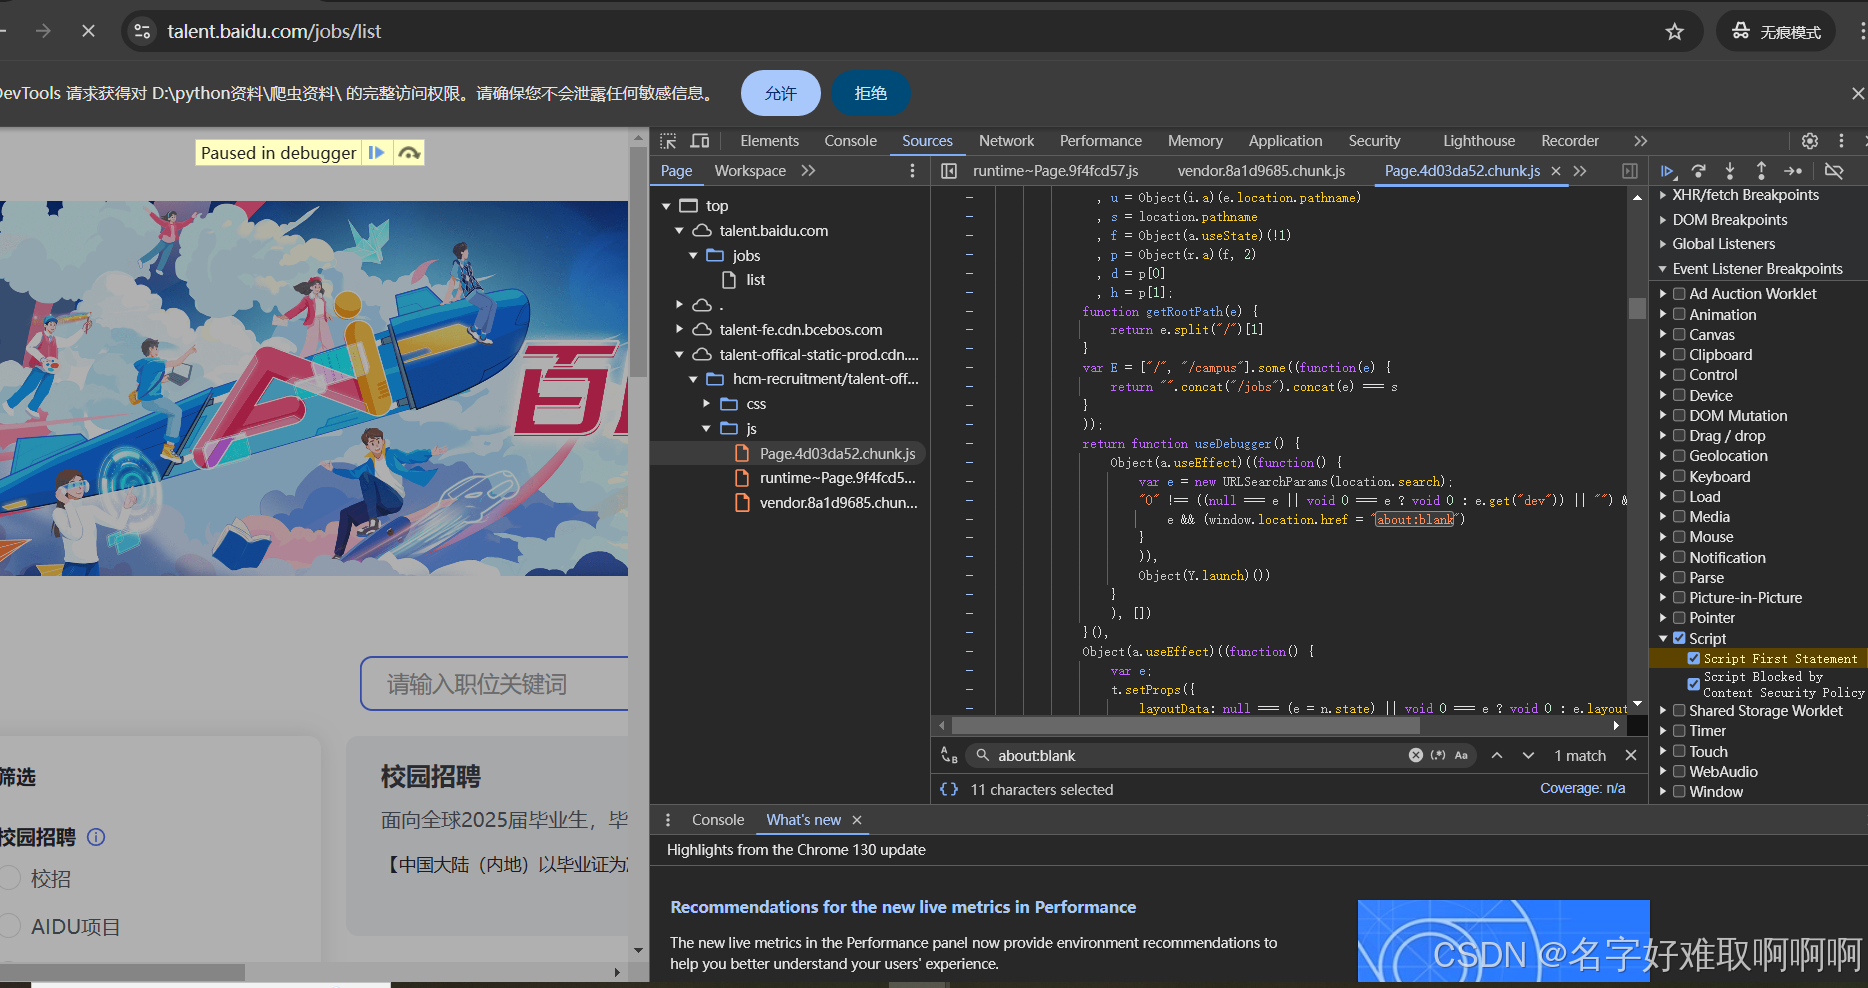The image size is (1868, 988).
Task: Open runtime~Page.9f4fcd57.js file tab
Action: tap(1055, 171)
